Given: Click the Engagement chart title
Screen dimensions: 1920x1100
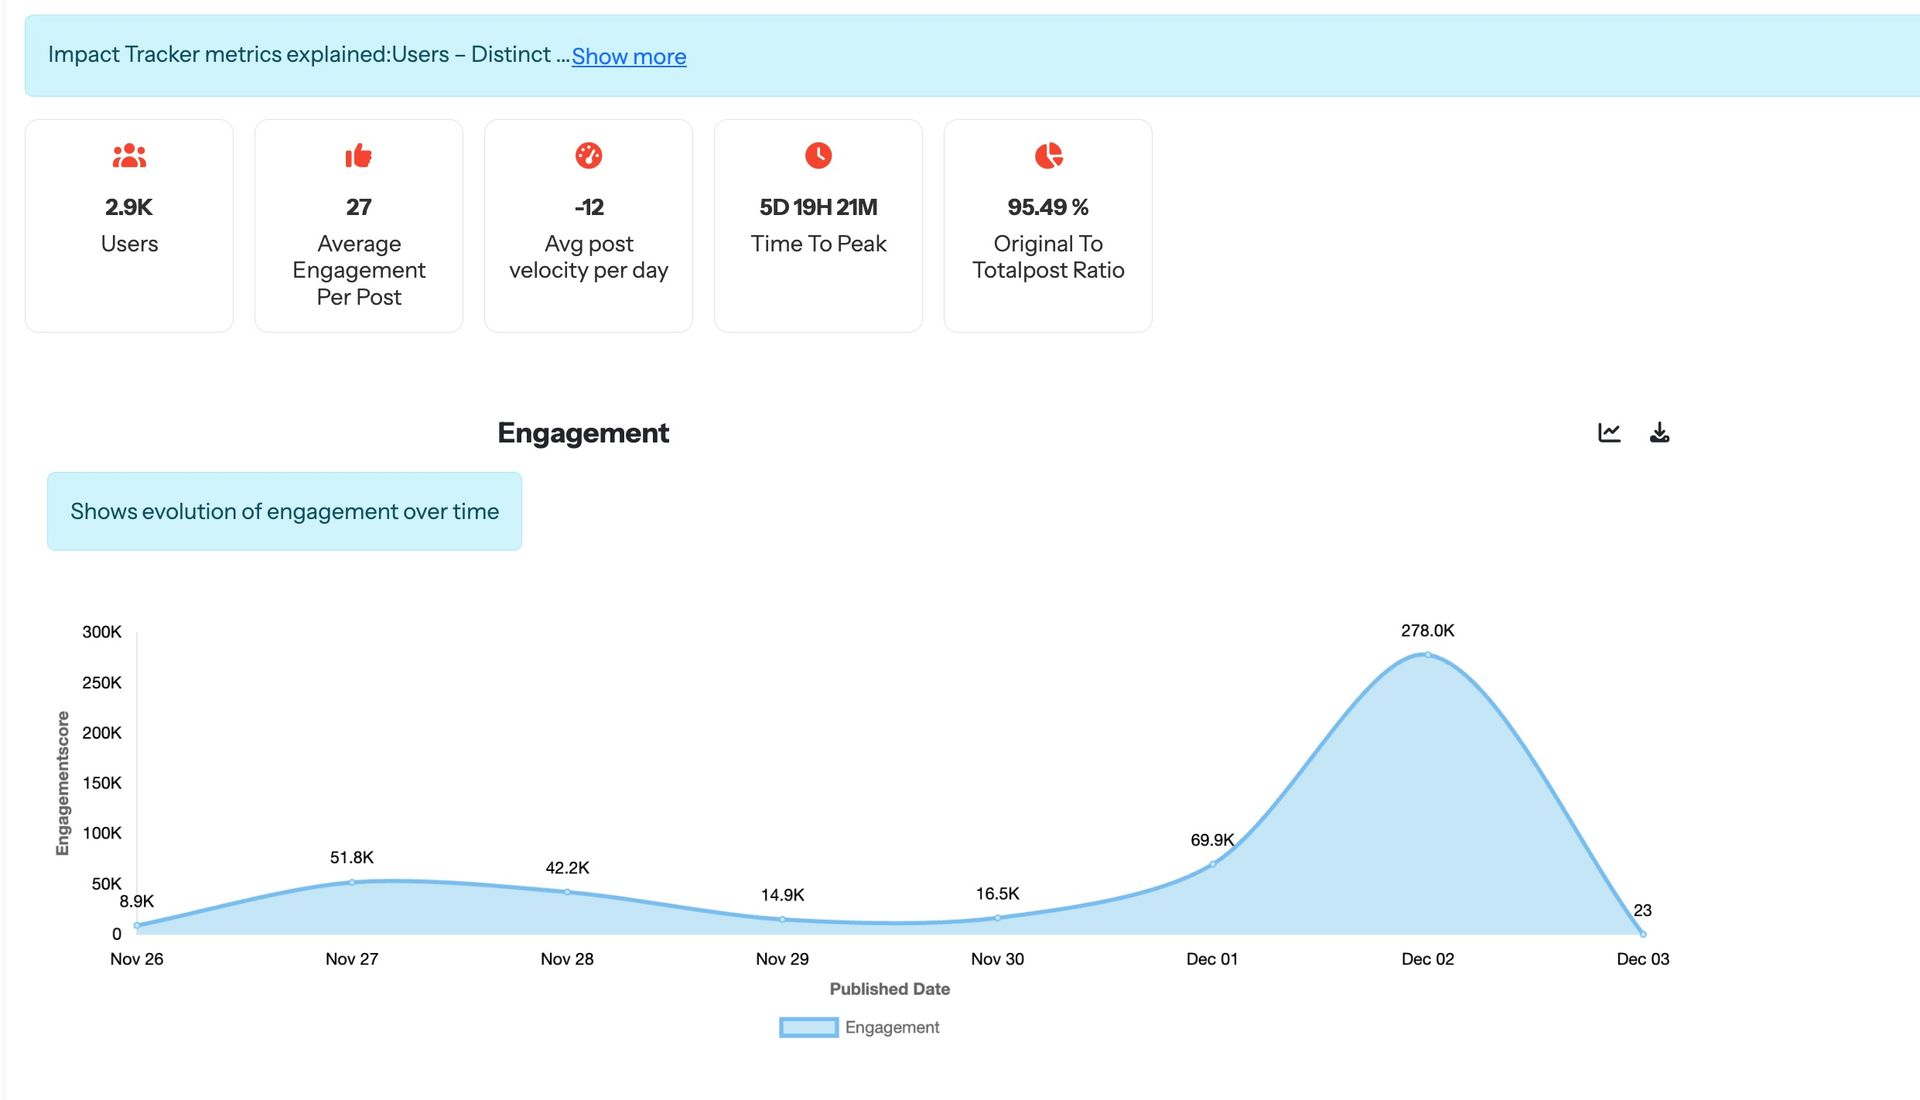Looking at the screenshot, I should 583,433.
